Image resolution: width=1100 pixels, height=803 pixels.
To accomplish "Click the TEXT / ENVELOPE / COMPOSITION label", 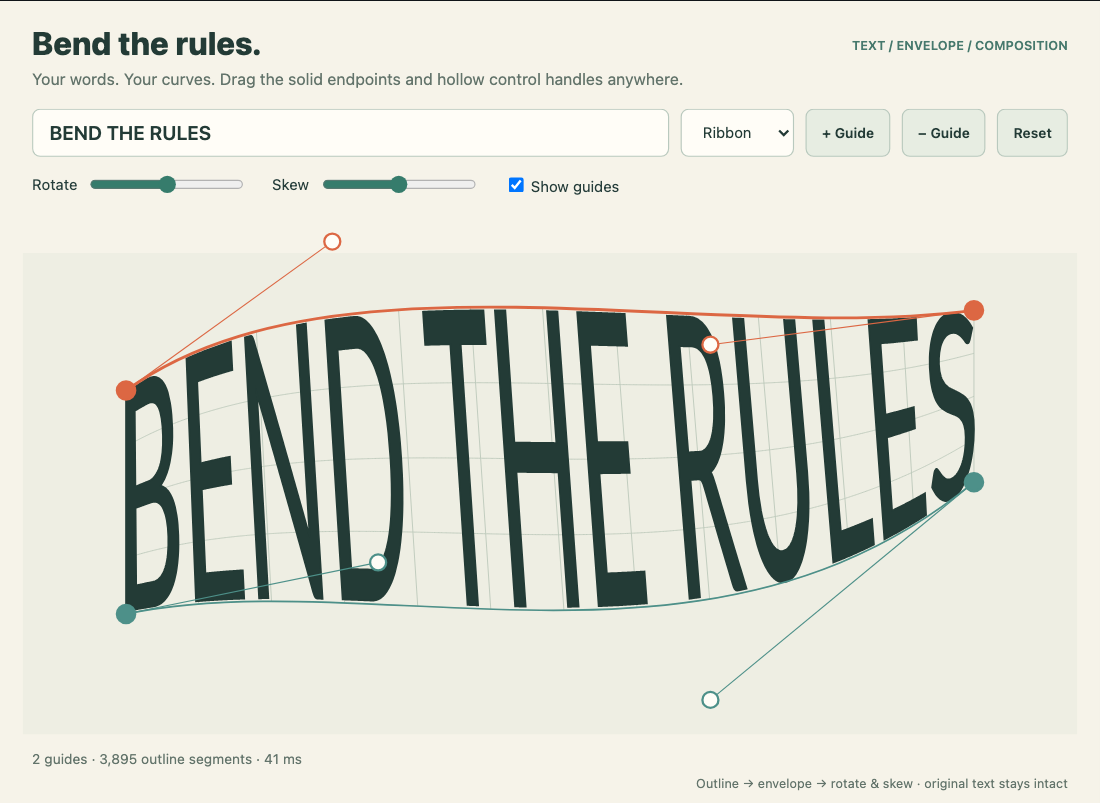I will 960,46.
